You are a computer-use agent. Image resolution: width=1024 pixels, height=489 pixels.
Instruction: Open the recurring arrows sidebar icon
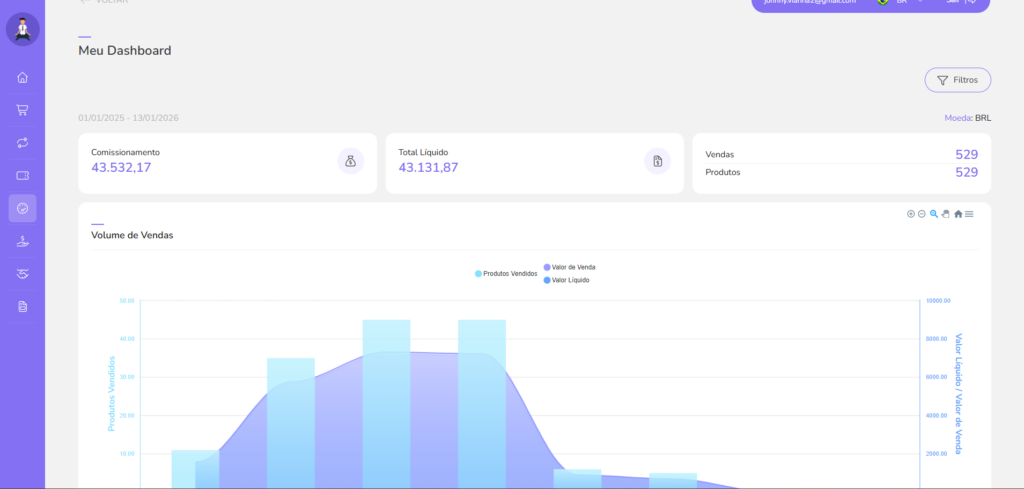tap(22, 143)
